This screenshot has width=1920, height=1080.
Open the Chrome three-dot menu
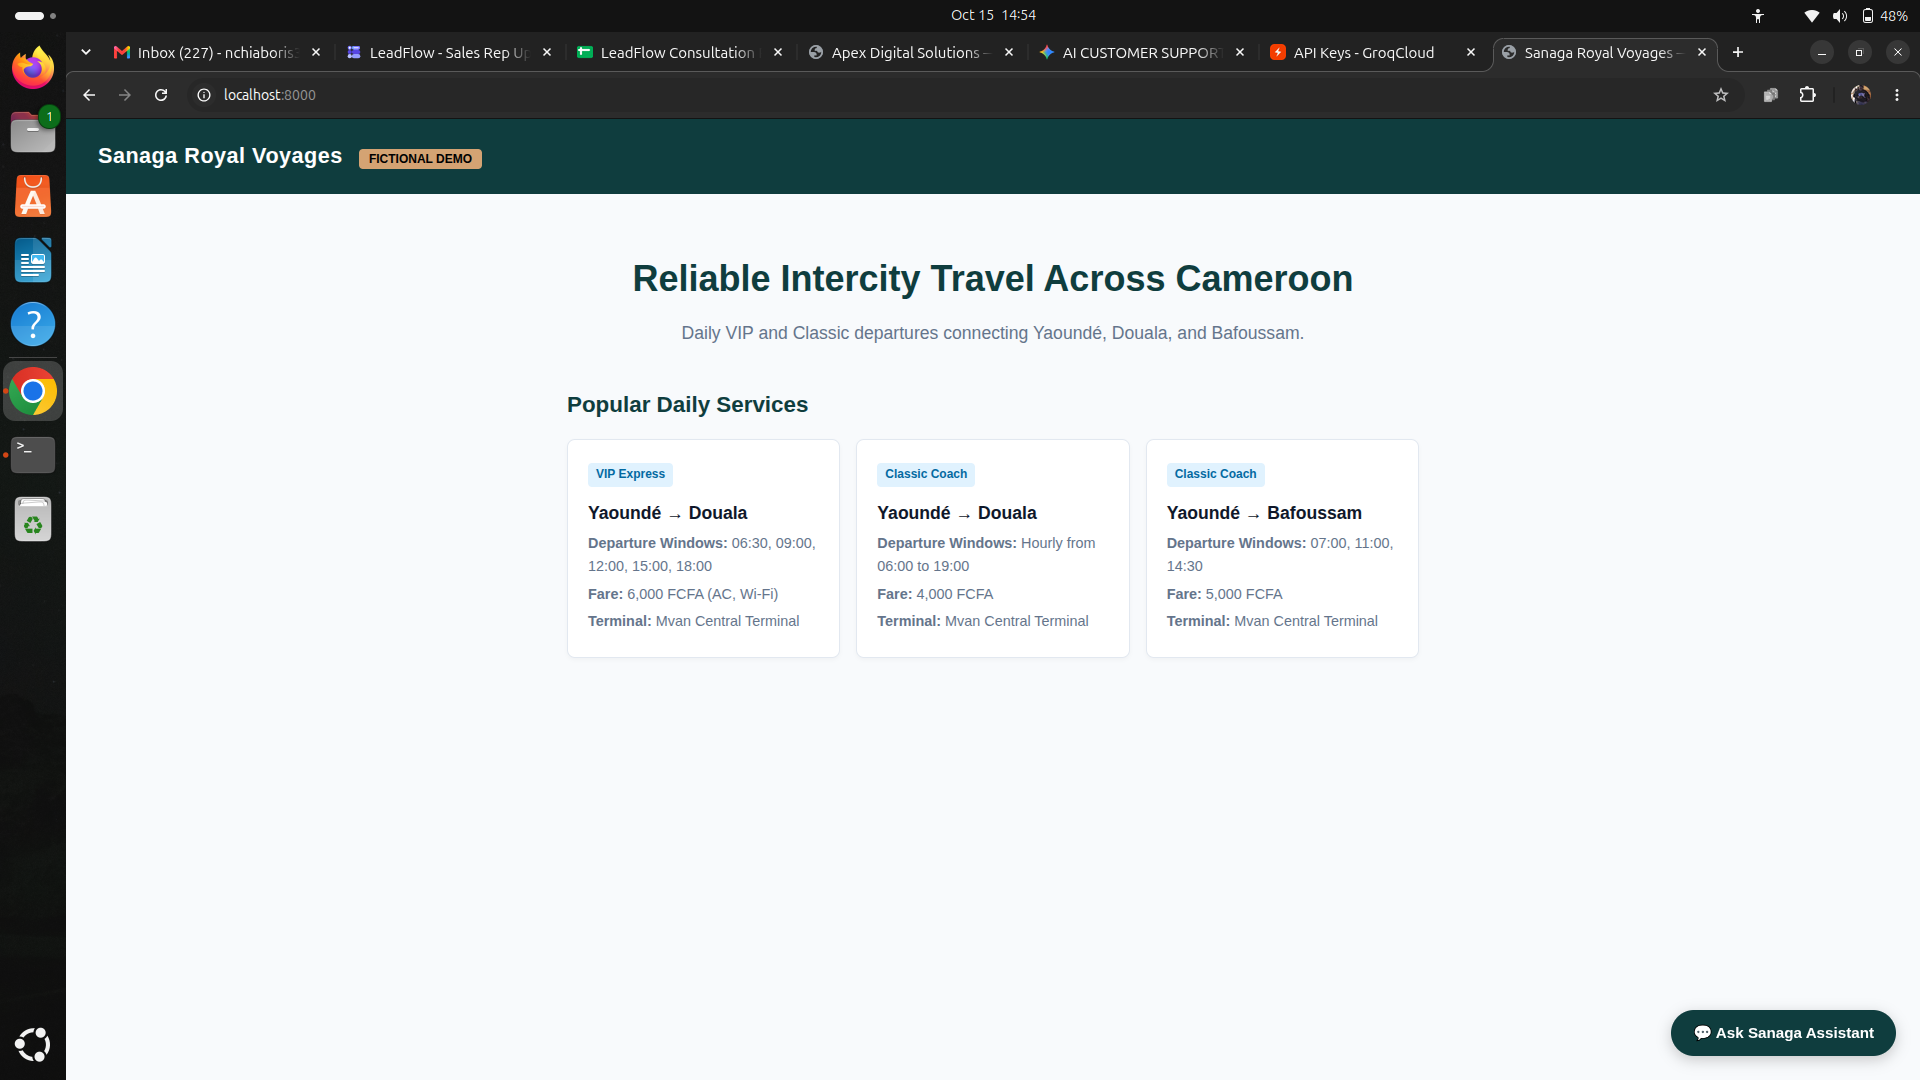tap(1897, 95)
